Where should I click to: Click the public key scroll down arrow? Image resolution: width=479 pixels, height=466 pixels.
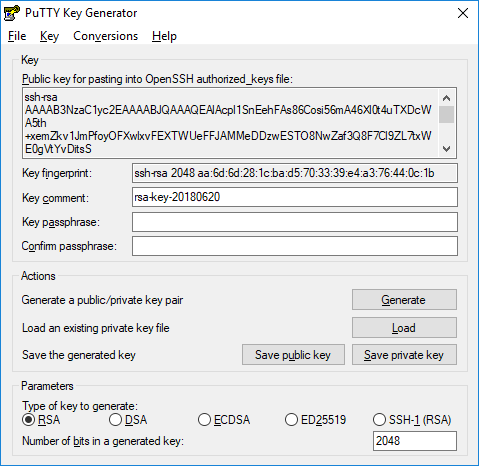[x=446, y=149]
